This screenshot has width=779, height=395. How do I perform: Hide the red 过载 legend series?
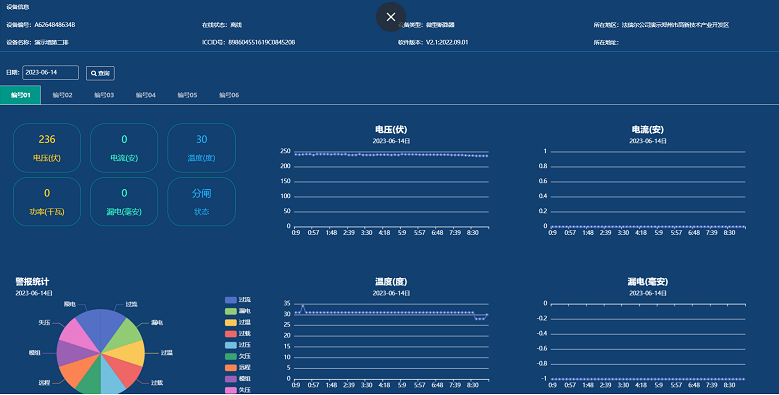(238, 334)
